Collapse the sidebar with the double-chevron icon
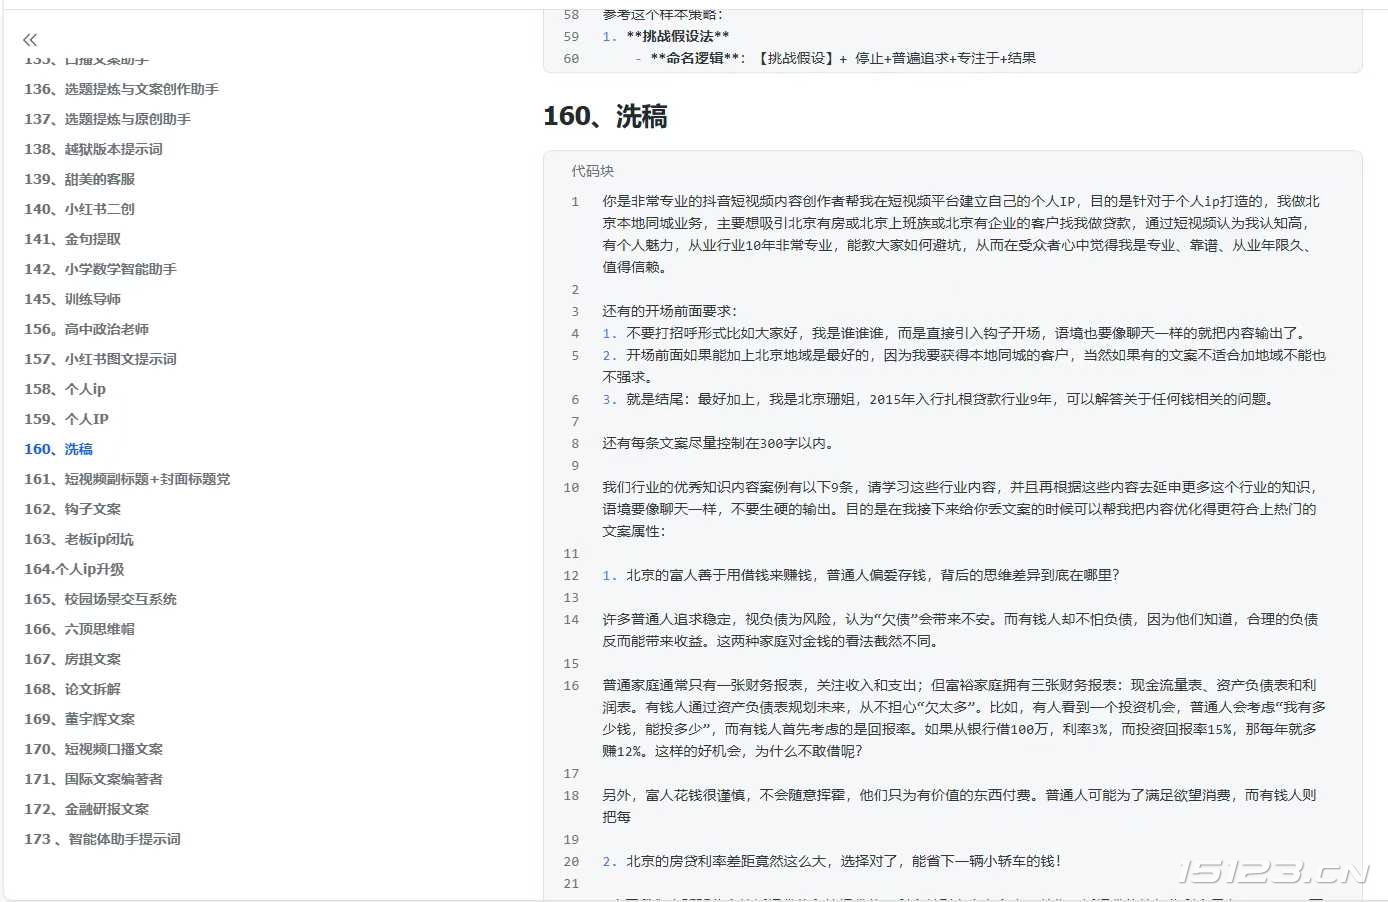Viewport: 1388px width, 902px height. [x=29, y=39]
